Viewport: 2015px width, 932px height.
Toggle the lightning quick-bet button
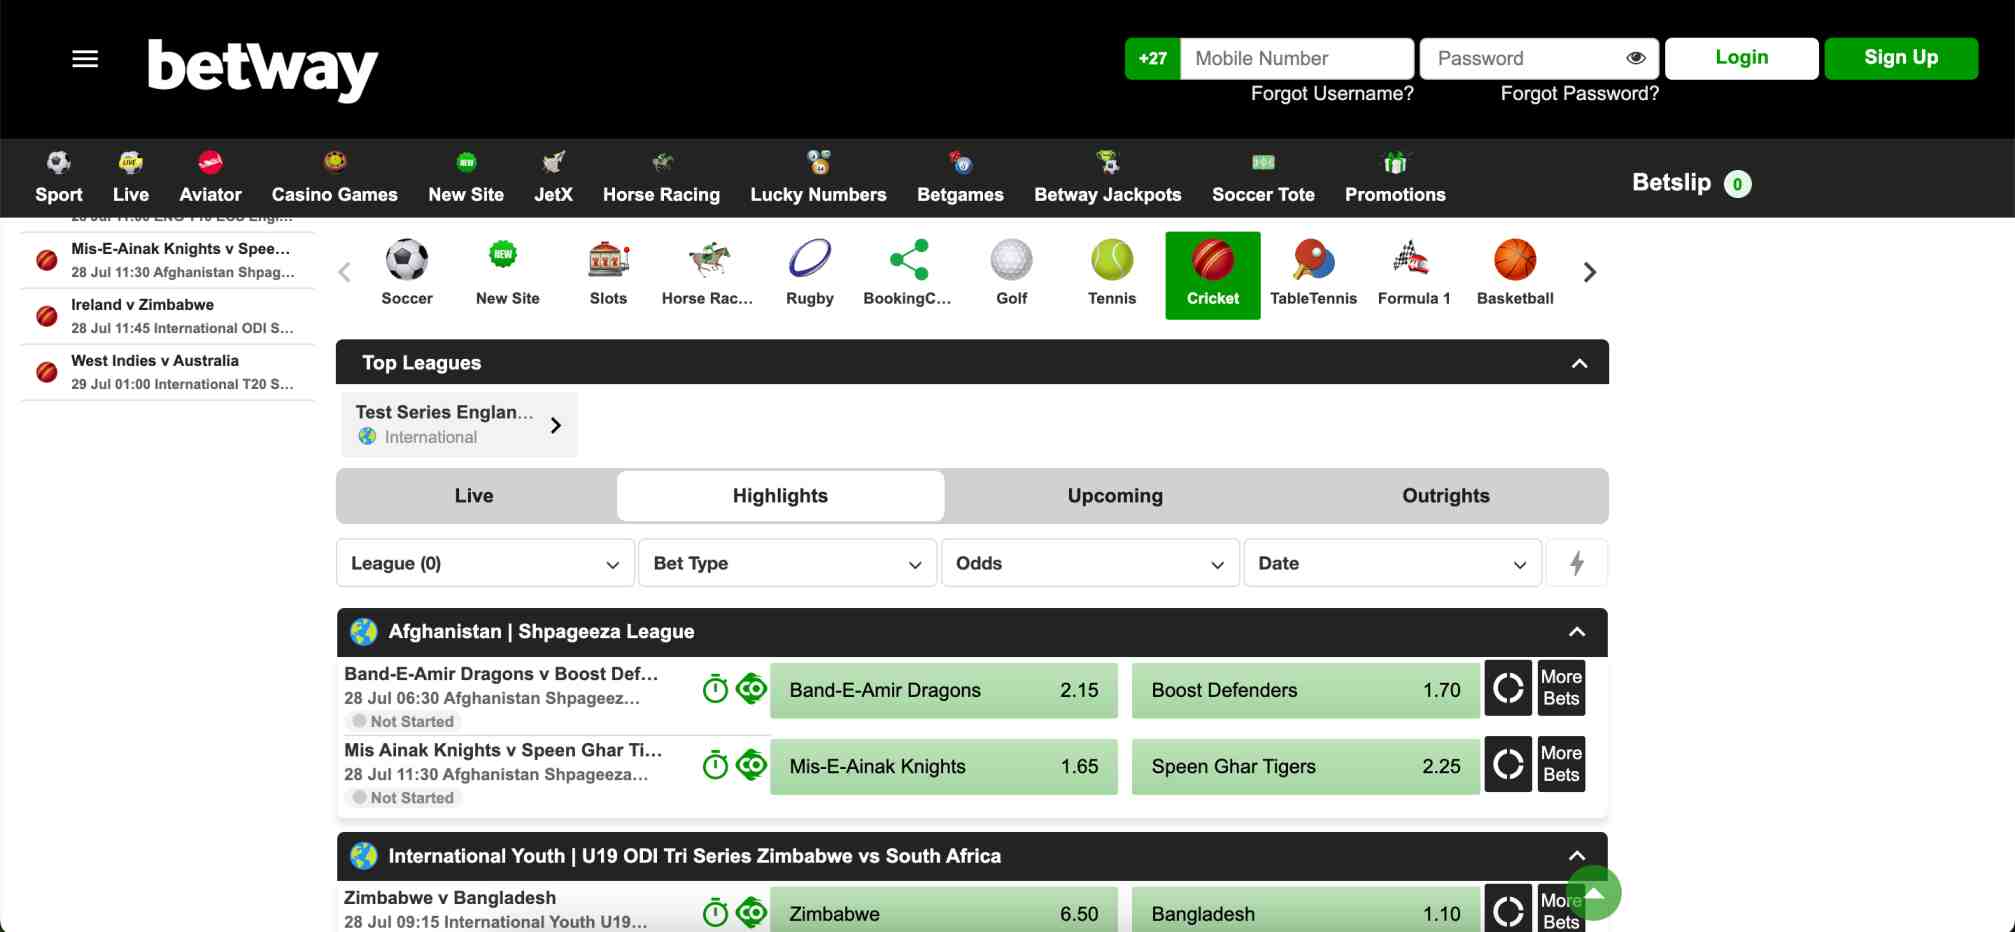(x=1577, y=563)
